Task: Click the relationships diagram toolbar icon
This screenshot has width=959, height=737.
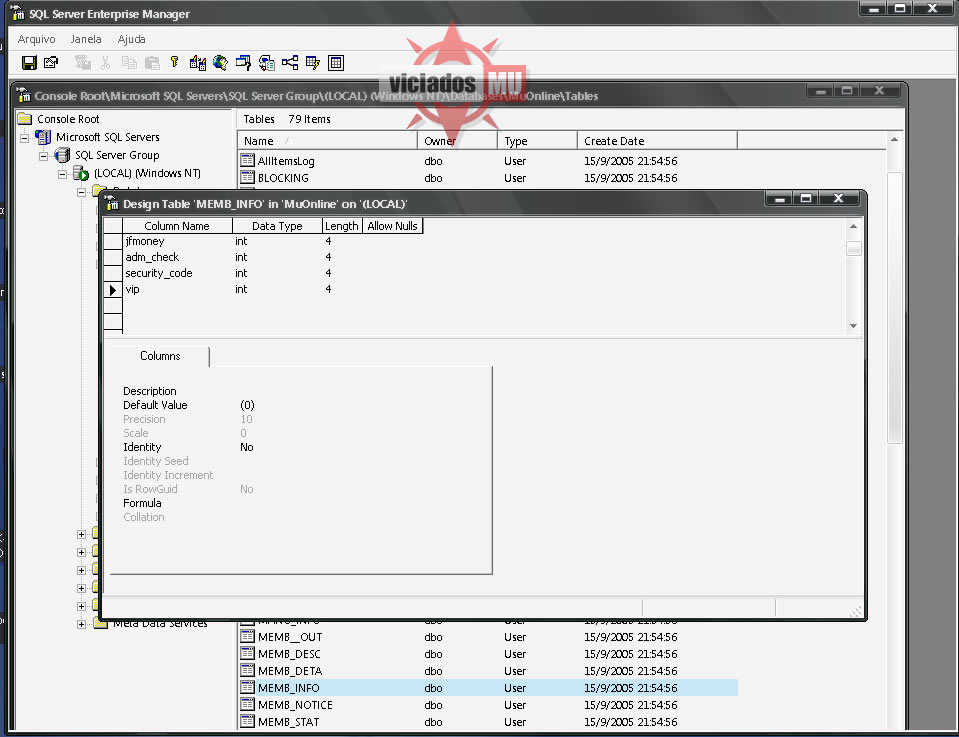Action: click(x=290, y=62)
